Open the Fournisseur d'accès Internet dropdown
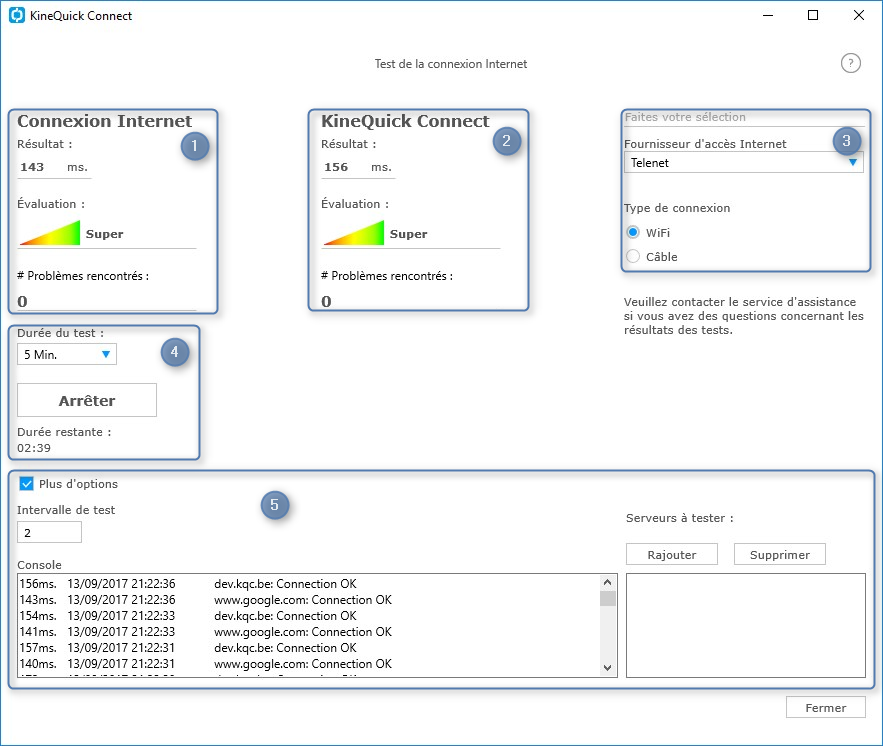The width and height of the screenshot is (883, 746). point(743,163)
